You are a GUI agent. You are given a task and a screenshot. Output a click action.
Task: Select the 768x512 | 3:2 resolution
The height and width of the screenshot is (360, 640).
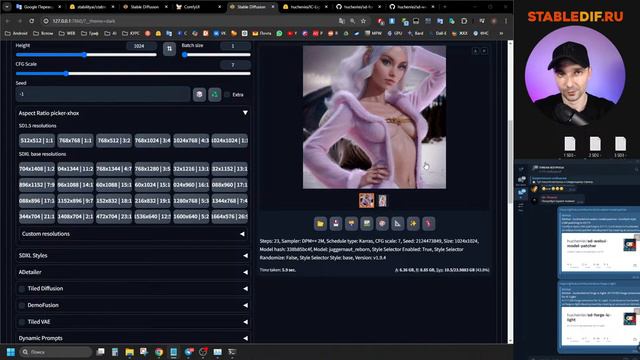pos(114,140)
